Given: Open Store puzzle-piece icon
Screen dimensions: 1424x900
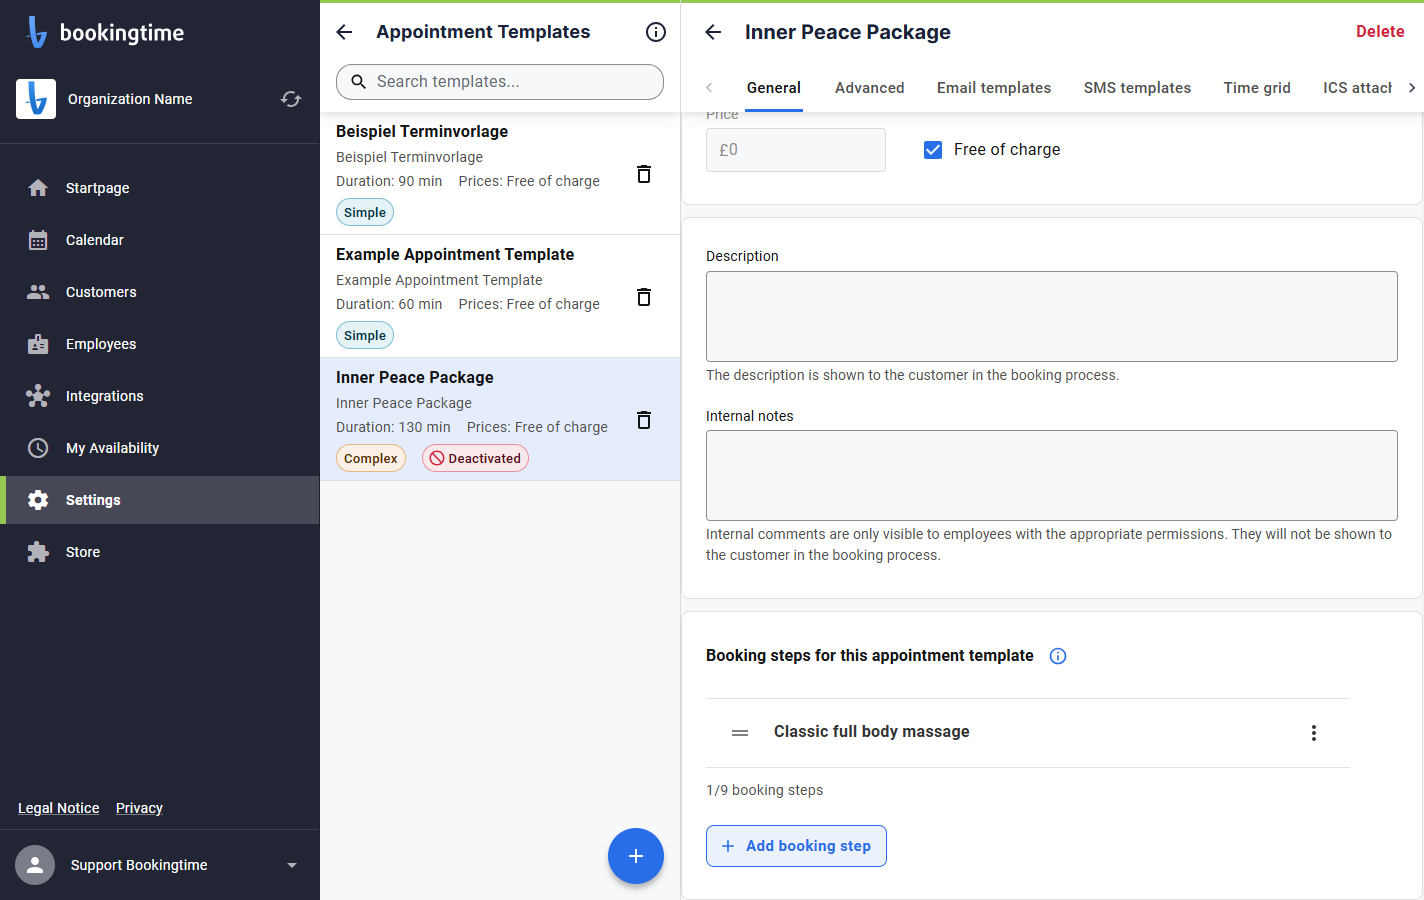Looking at the screenshot, I should pyautogui.click(x=38, y=552).
